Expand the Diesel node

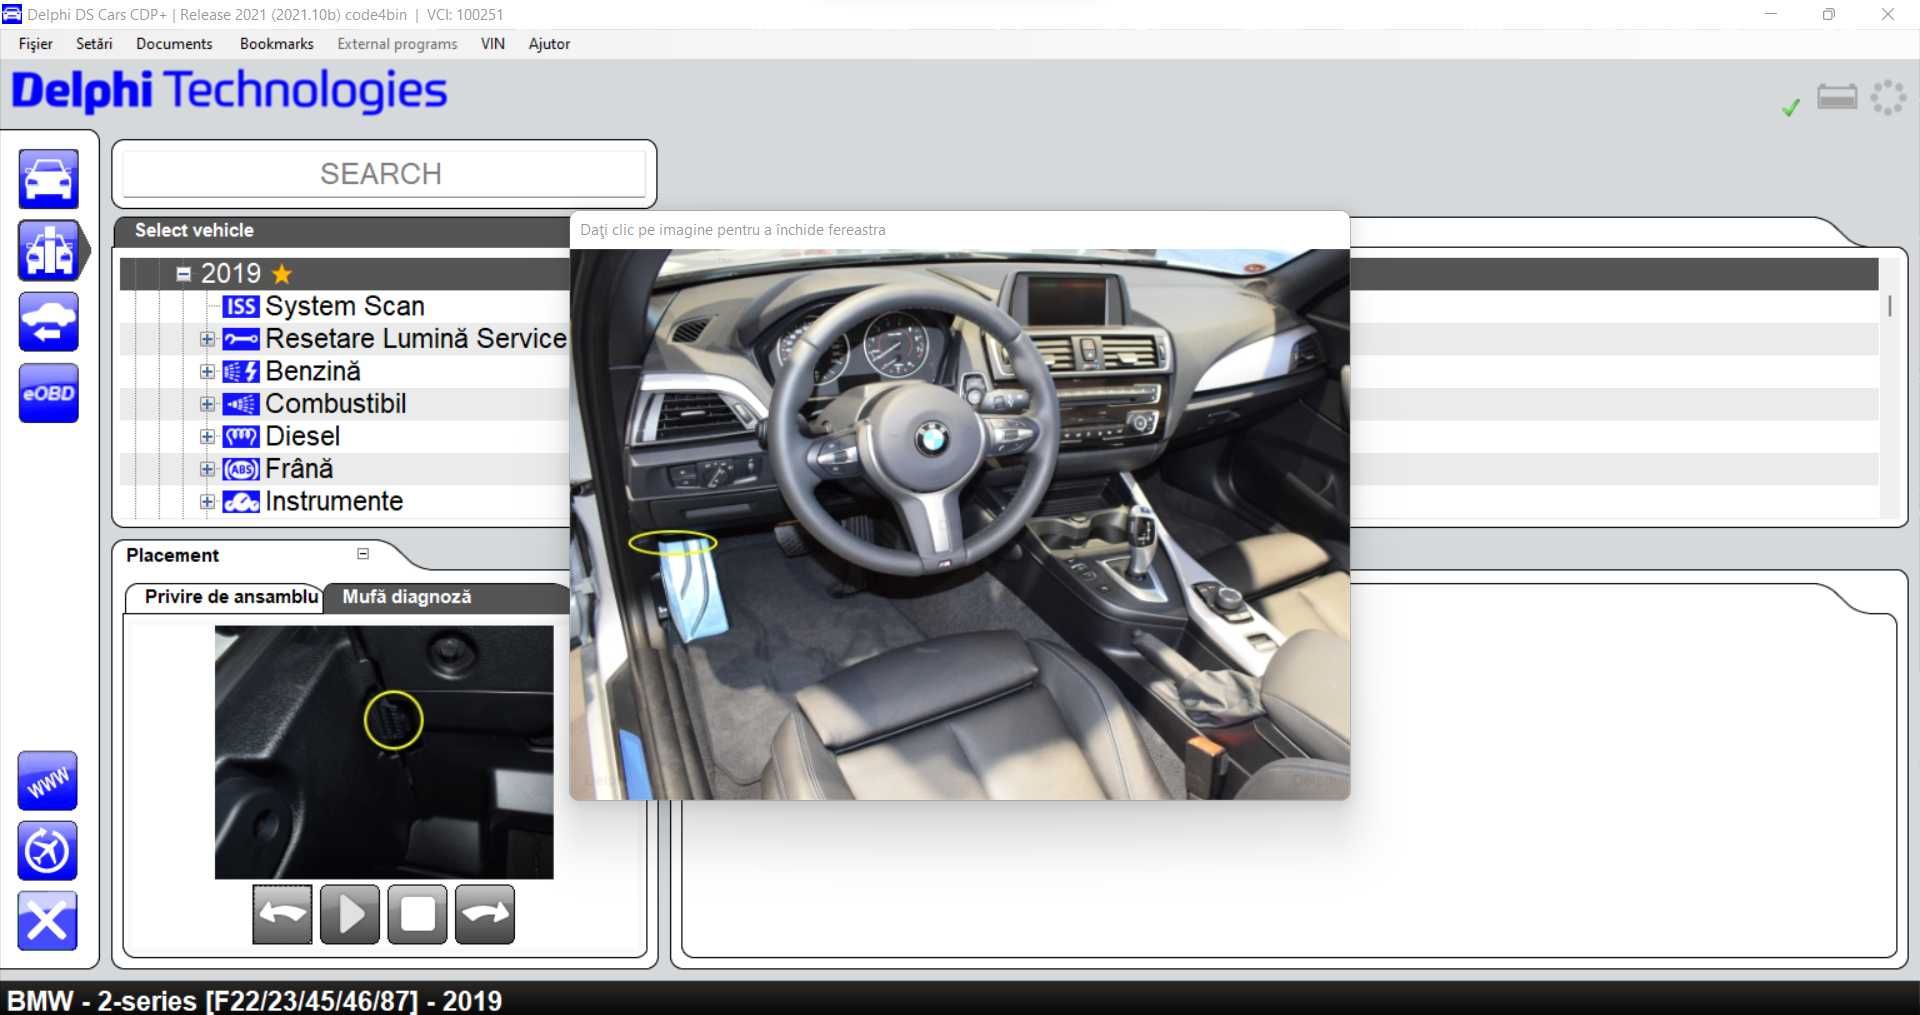(x=207, y=437)
